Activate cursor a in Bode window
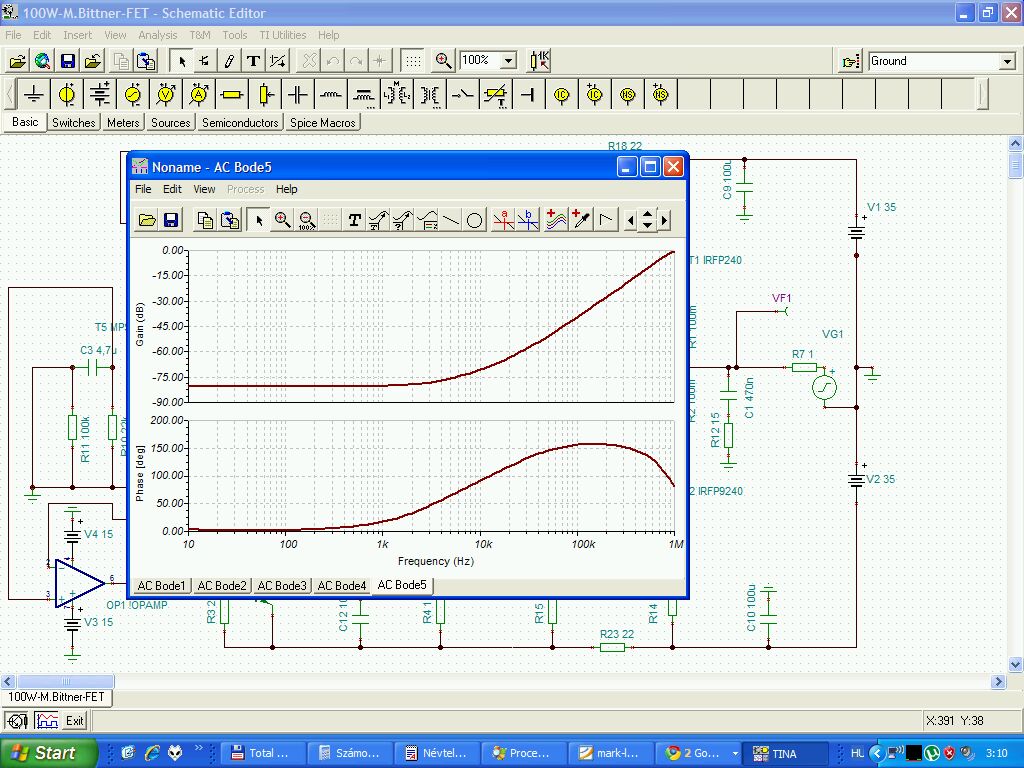 point(504,220)
